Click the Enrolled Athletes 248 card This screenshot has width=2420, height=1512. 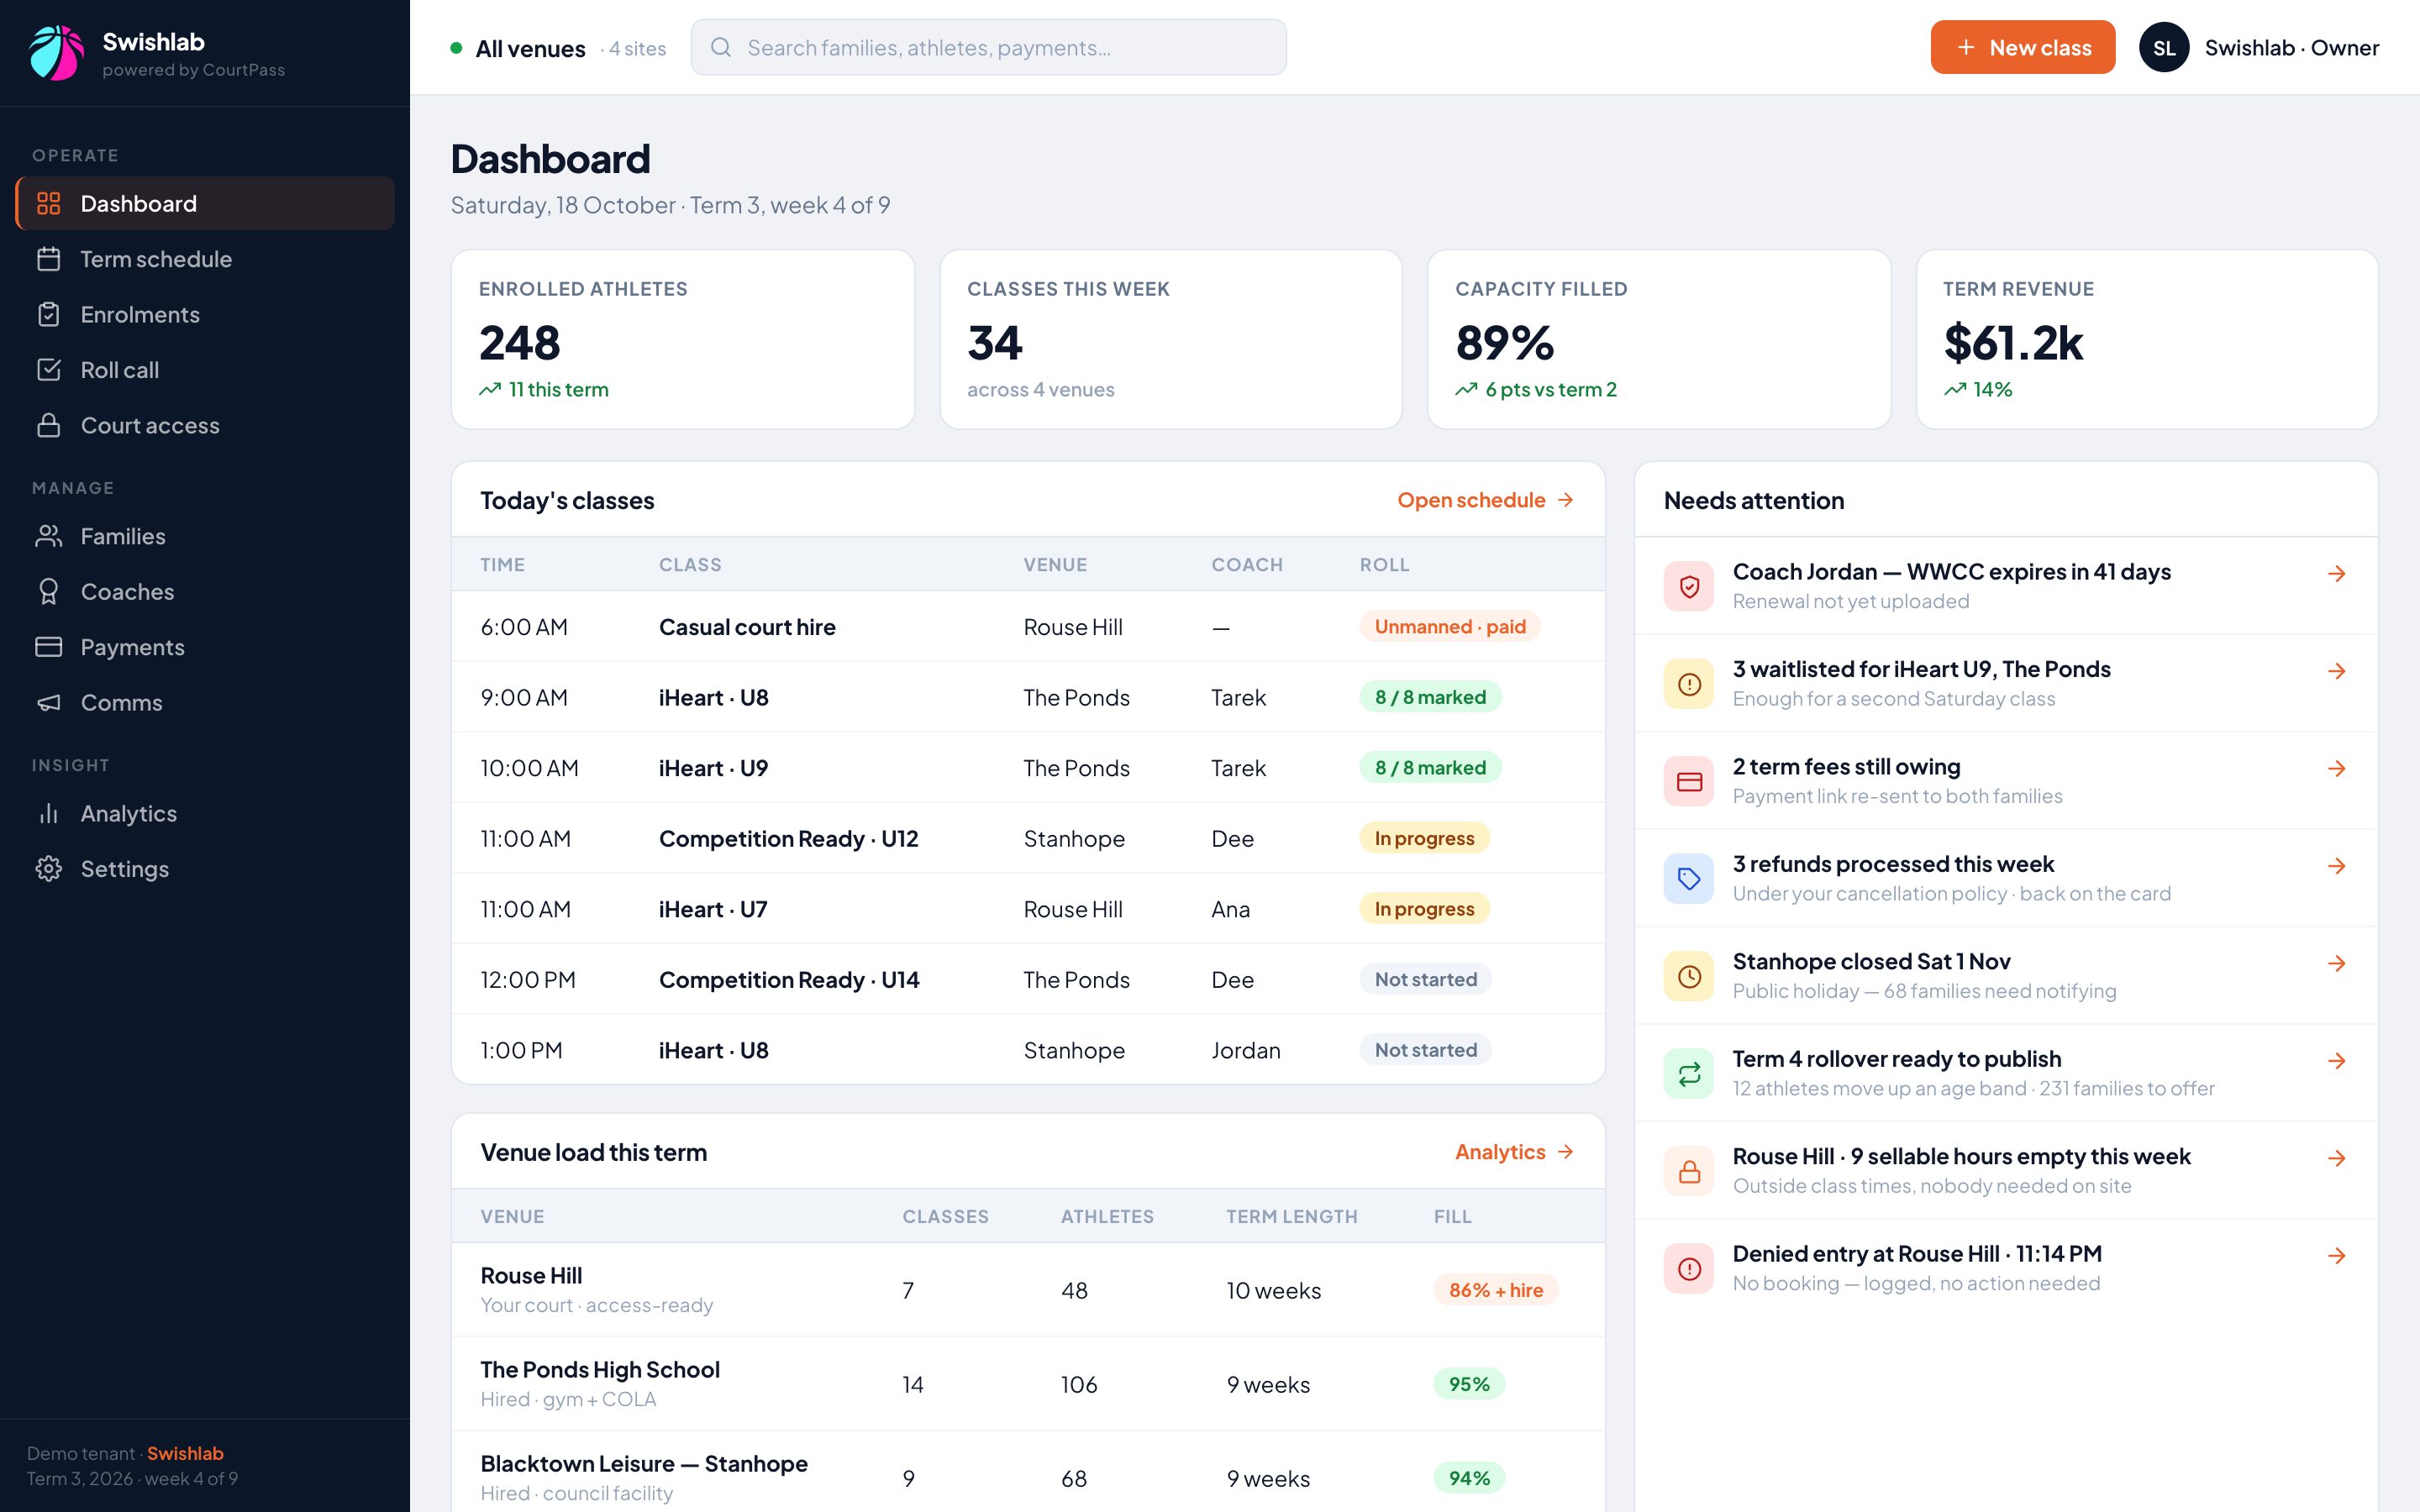click(683, 339)
